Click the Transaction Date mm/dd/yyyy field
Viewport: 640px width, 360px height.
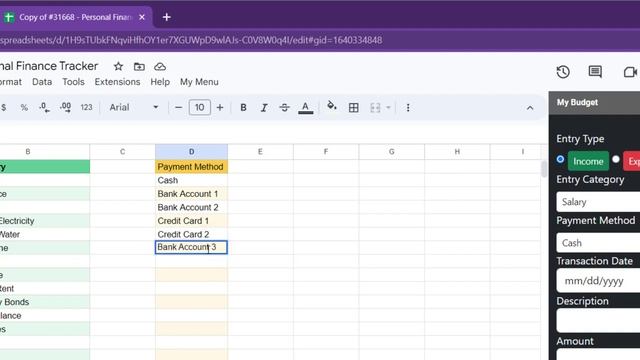598,281
